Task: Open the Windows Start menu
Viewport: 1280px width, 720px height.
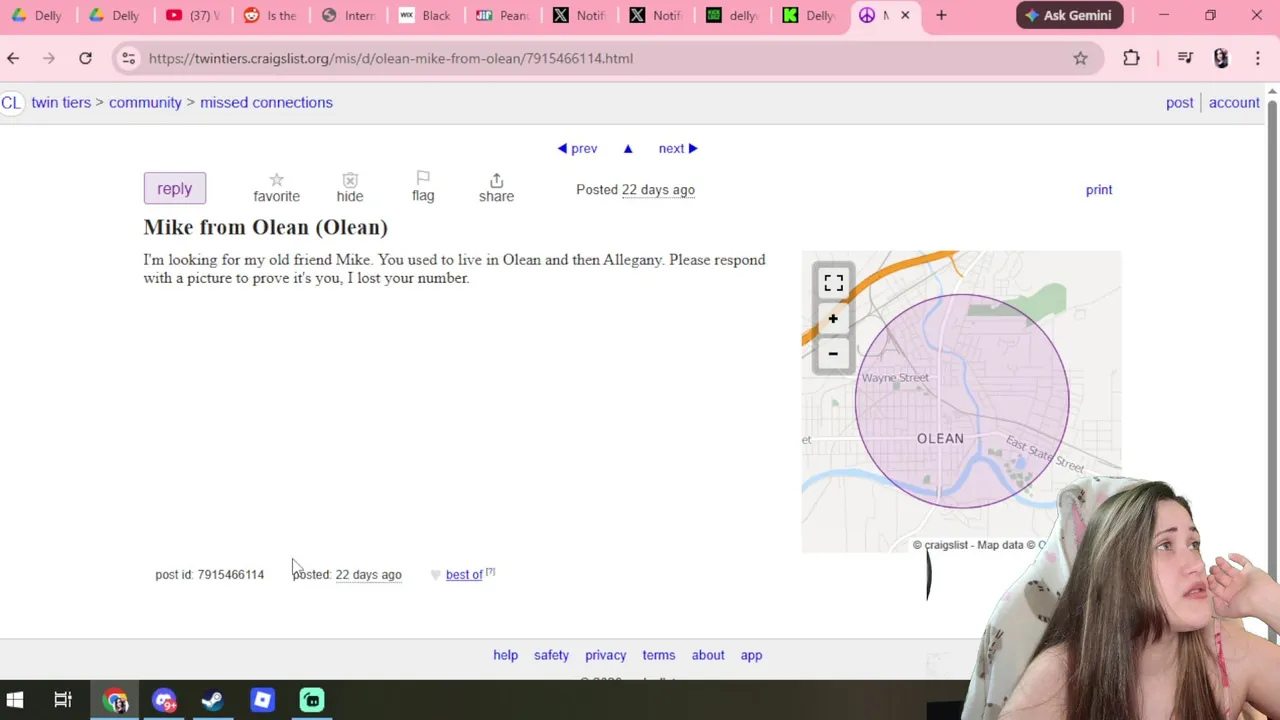Action: (x=15, y=700)
